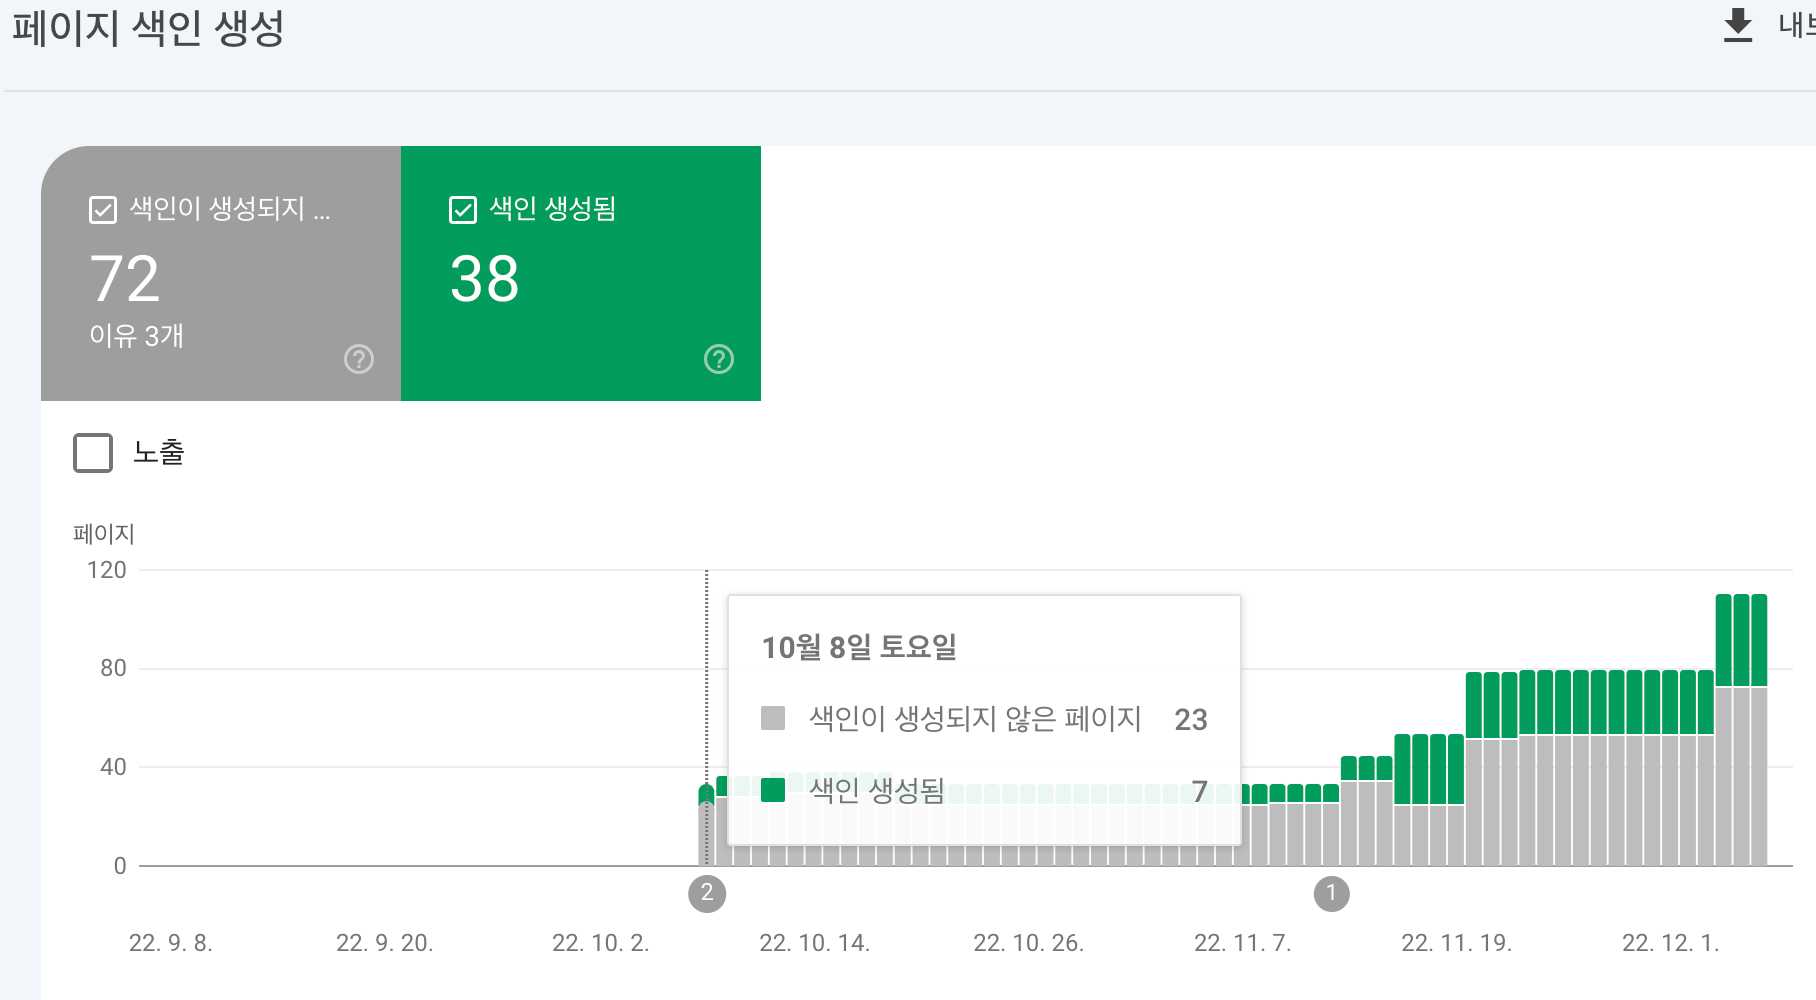This screenshot has width=1816, height=1000.
Task: Click the 22. 10. 14. axis date label
Action: [815, 943]
